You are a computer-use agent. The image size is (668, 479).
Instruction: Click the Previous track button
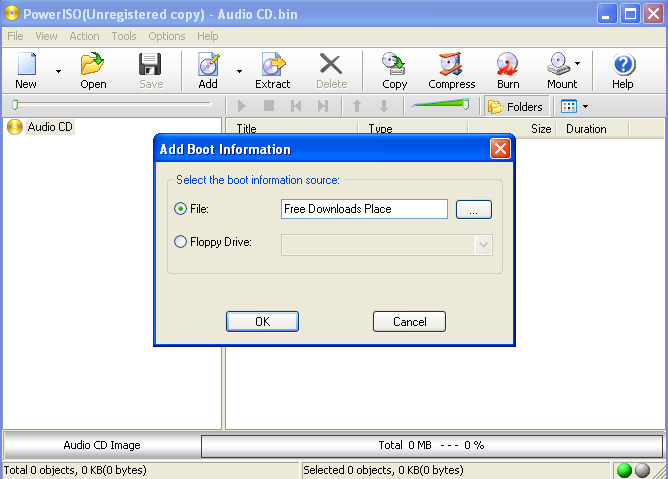(296, 106)
